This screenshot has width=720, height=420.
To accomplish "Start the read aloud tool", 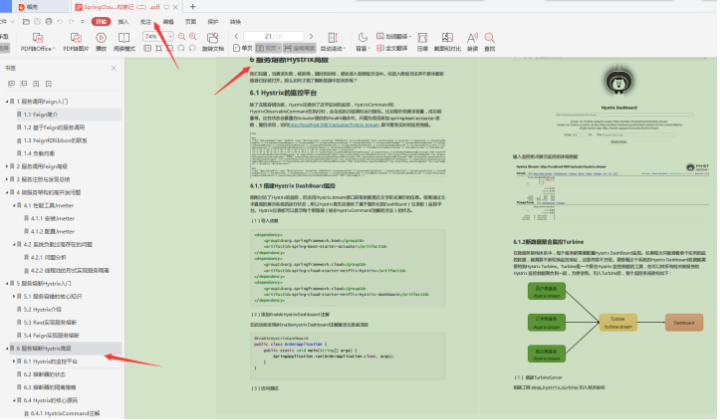I will pyautogui.click(x=472, y=41).
